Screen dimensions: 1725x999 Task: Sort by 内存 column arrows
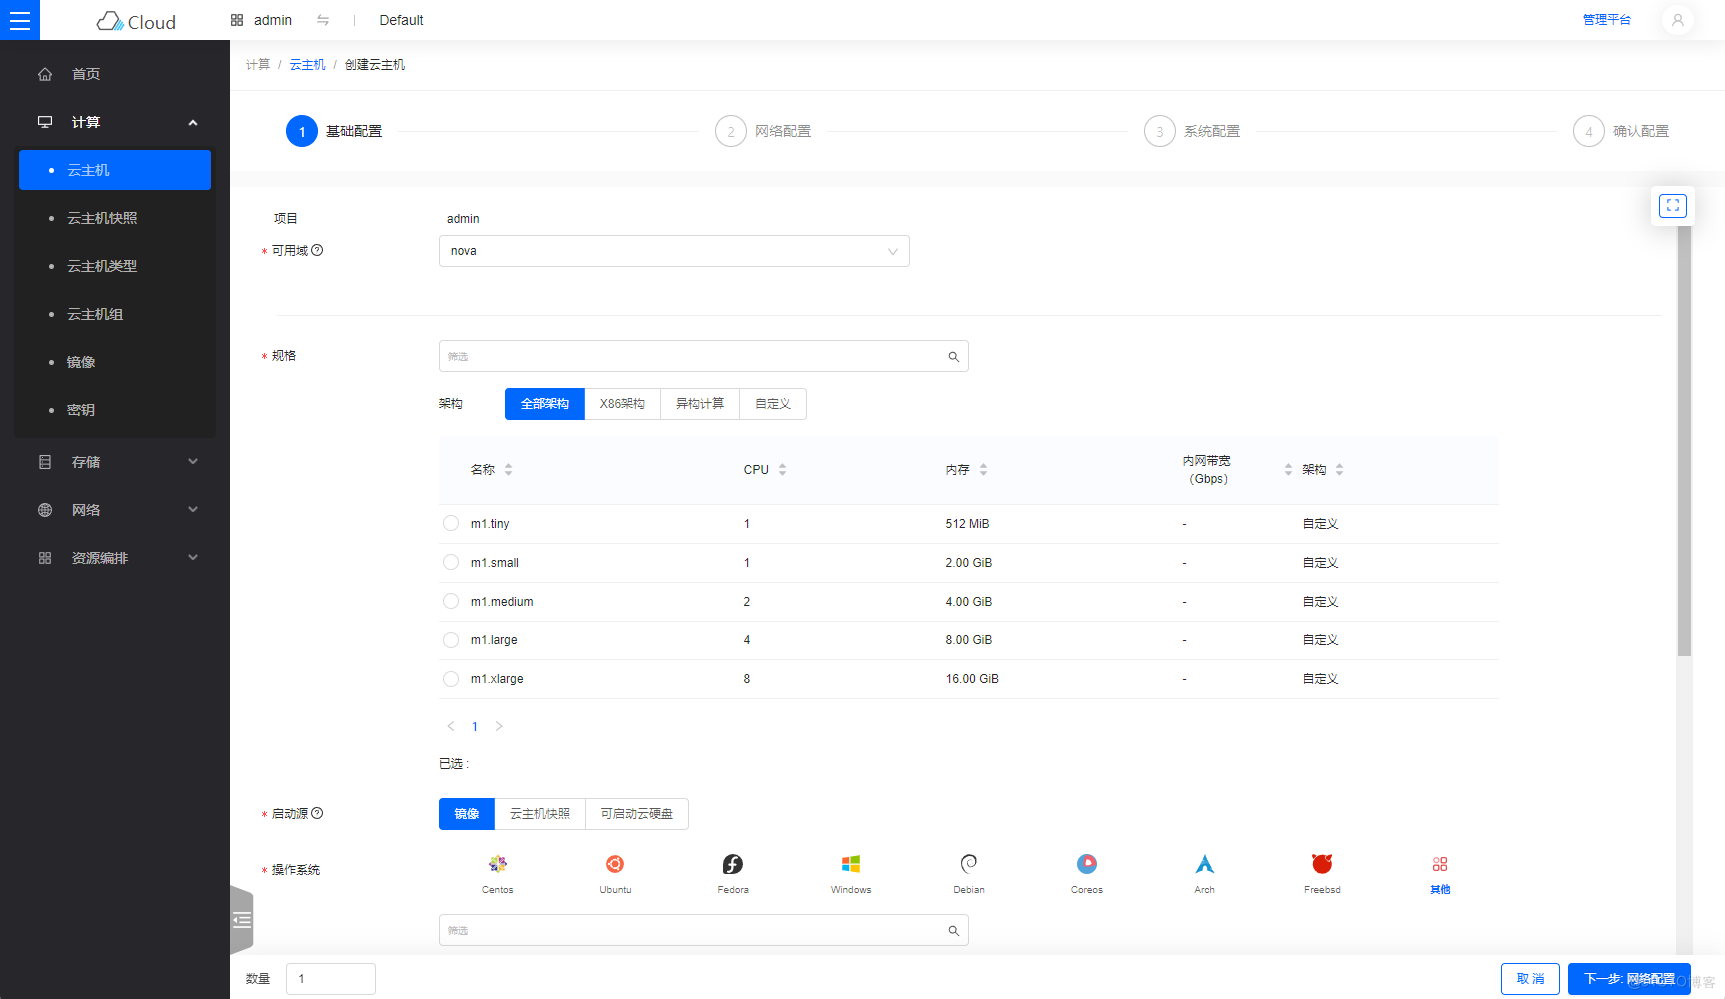click(x=983, y=470)
